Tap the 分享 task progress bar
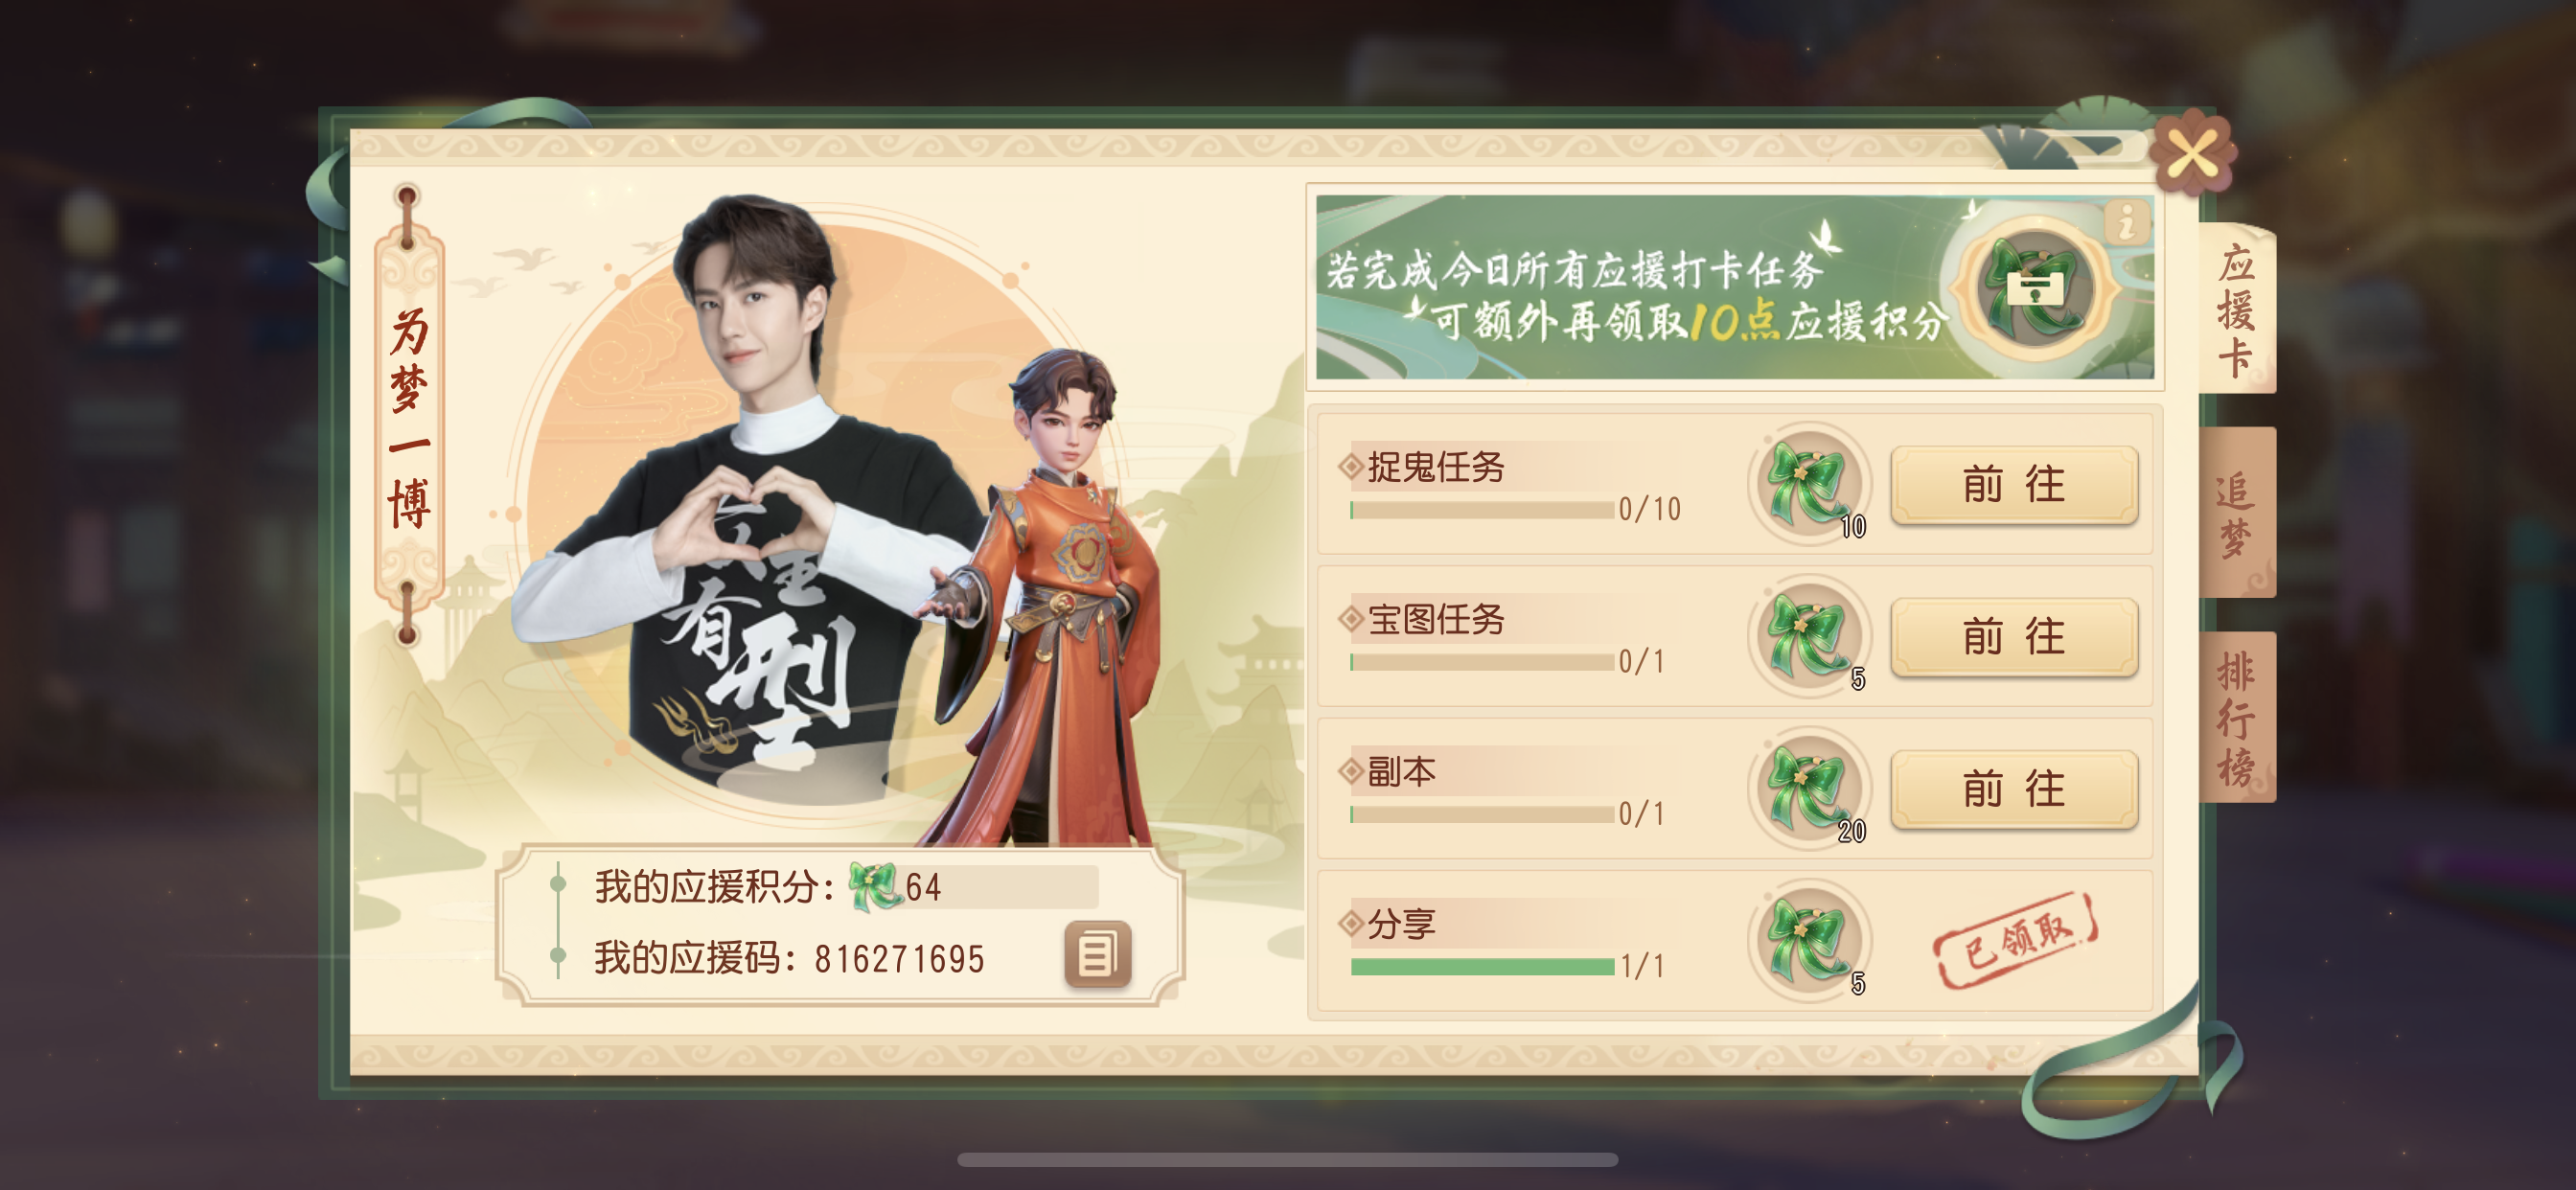This screenshot has height=1190, width=2576. [1482, 967]
